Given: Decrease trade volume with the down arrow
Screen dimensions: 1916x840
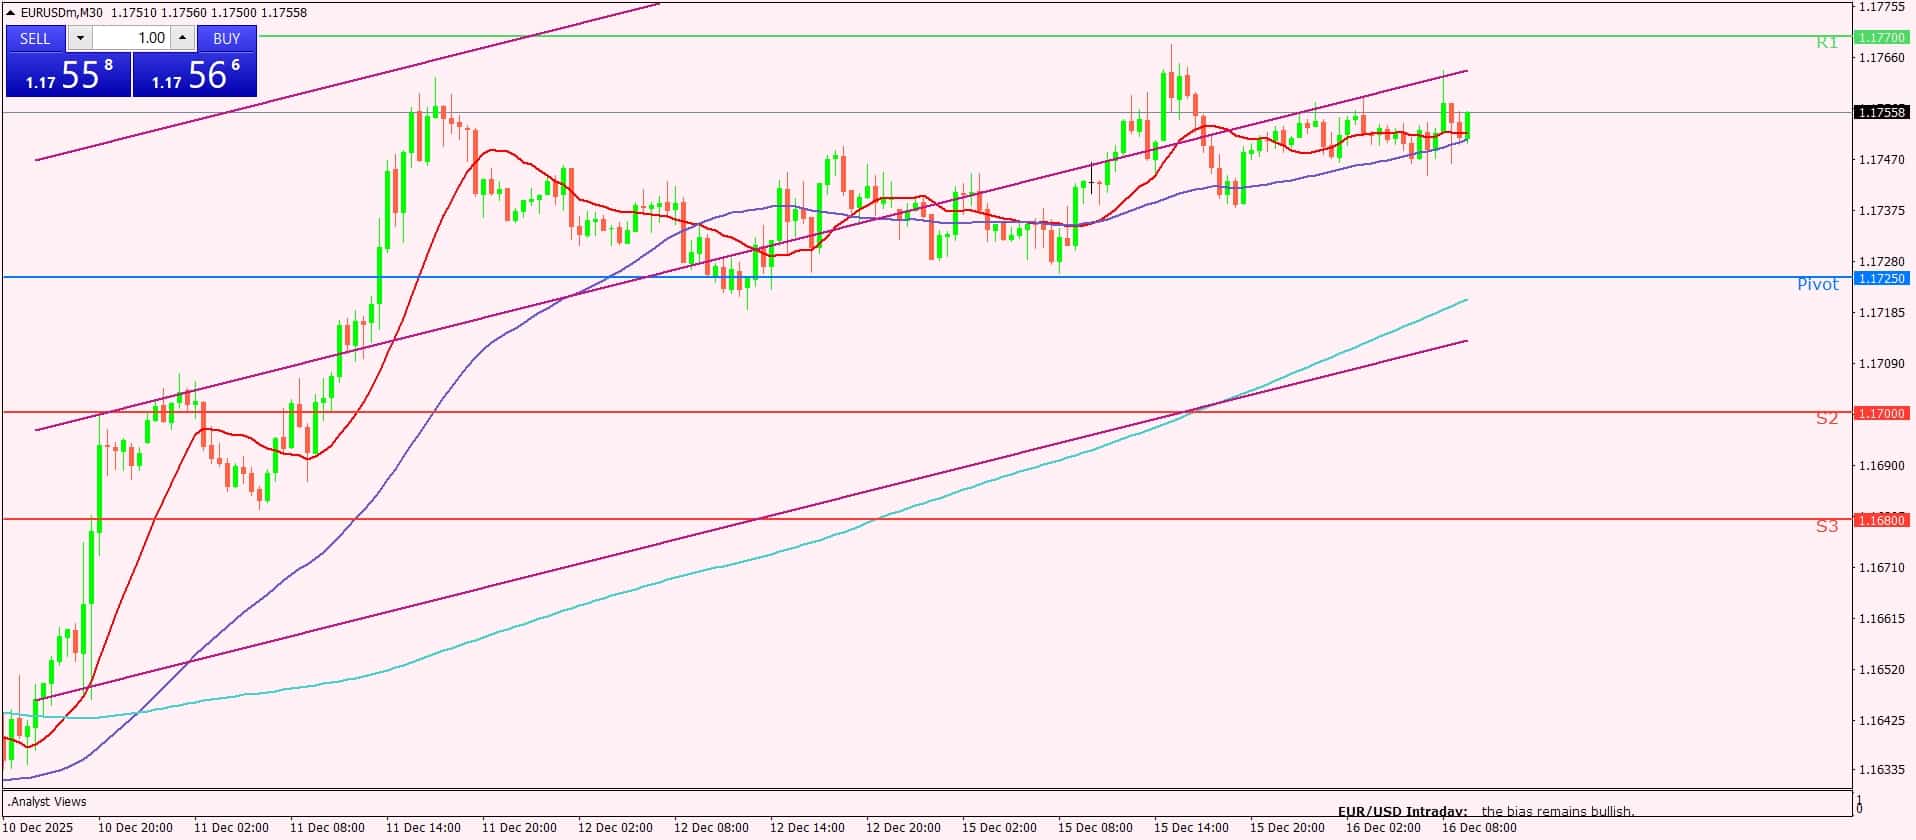Looking at the screenshot, I should point(80,38).
